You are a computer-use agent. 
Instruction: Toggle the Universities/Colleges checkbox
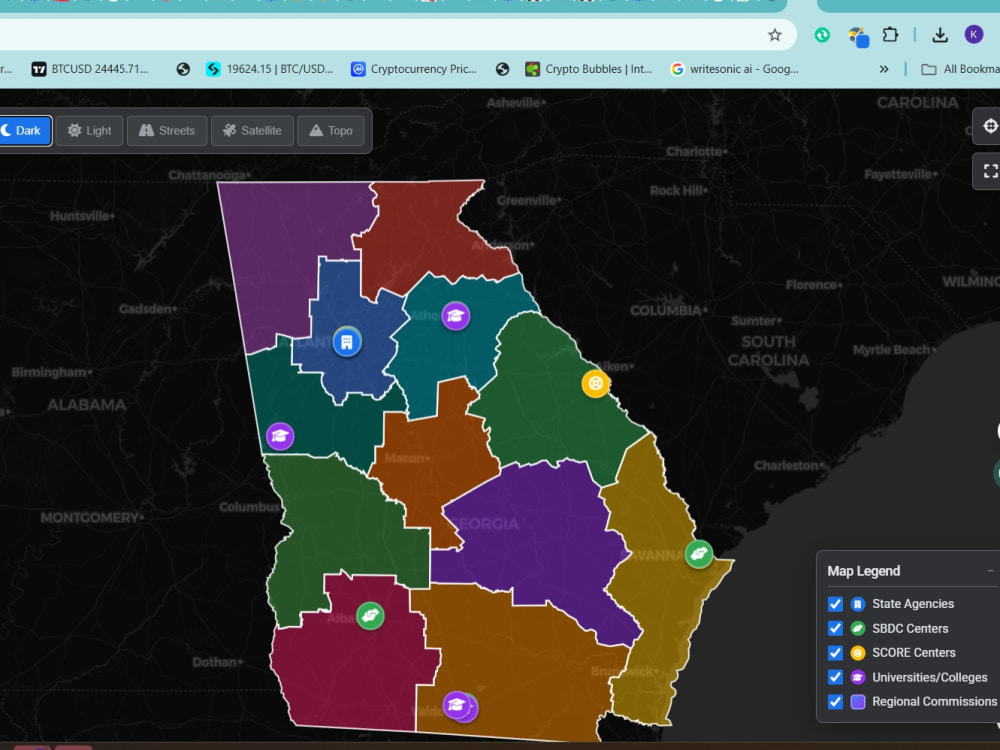[x=835, y=677]
